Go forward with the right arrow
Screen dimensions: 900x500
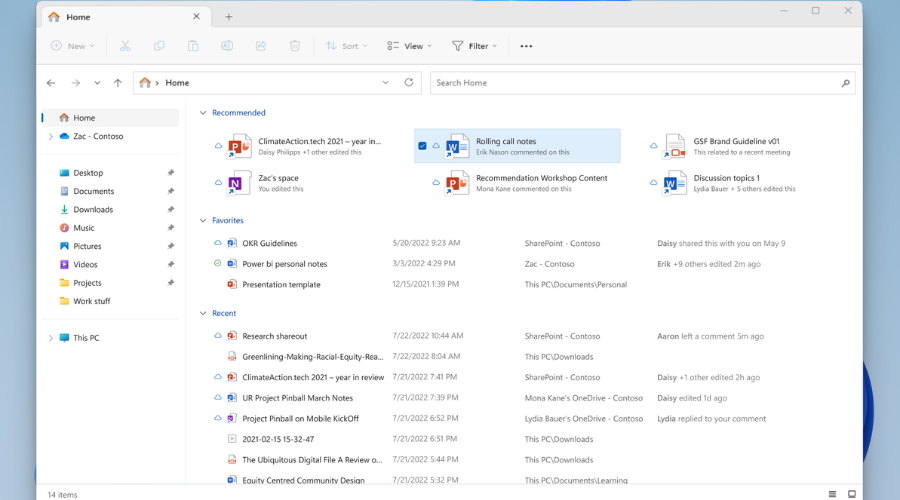(x=75, y=83)
